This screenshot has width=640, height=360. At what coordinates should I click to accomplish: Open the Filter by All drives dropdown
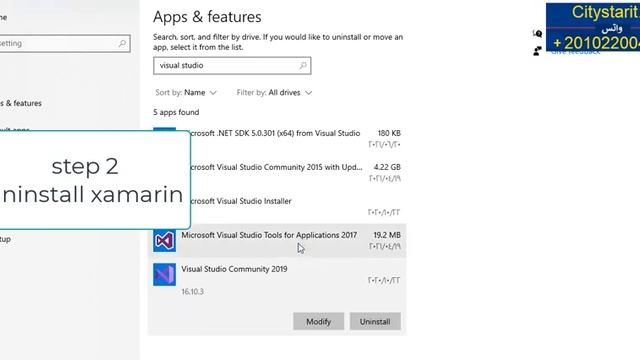pos(274,93)
